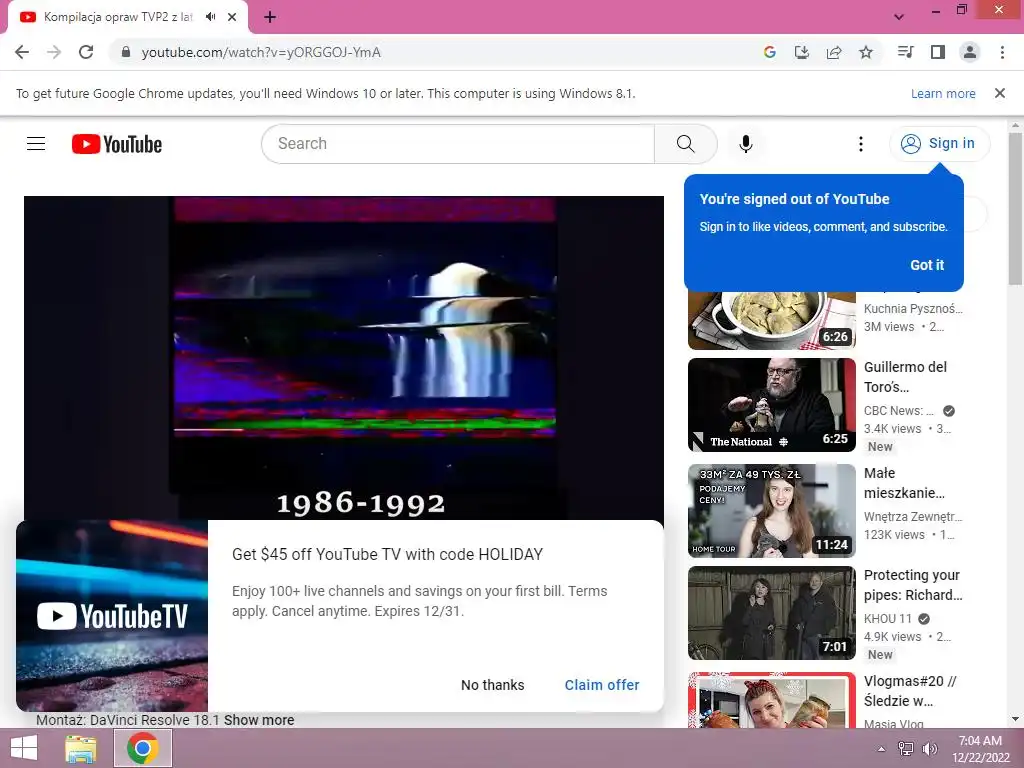Open Protecting your pipes video thumbnail
This screenshot has height=768, width=1024.
[771, 613]
